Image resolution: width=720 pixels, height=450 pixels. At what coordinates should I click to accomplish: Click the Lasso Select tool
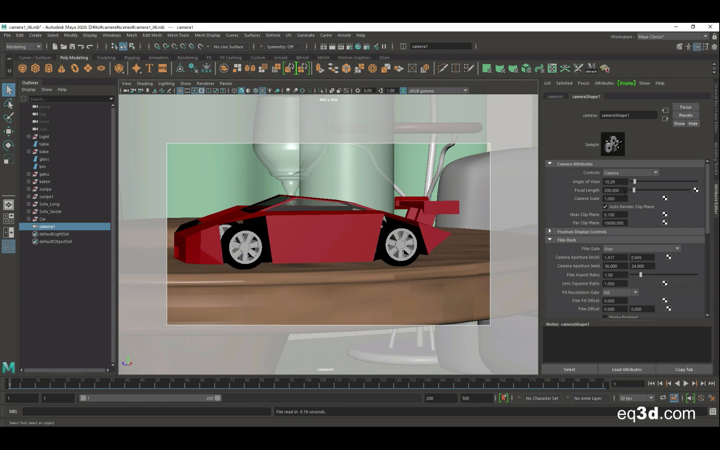point(8,104)
